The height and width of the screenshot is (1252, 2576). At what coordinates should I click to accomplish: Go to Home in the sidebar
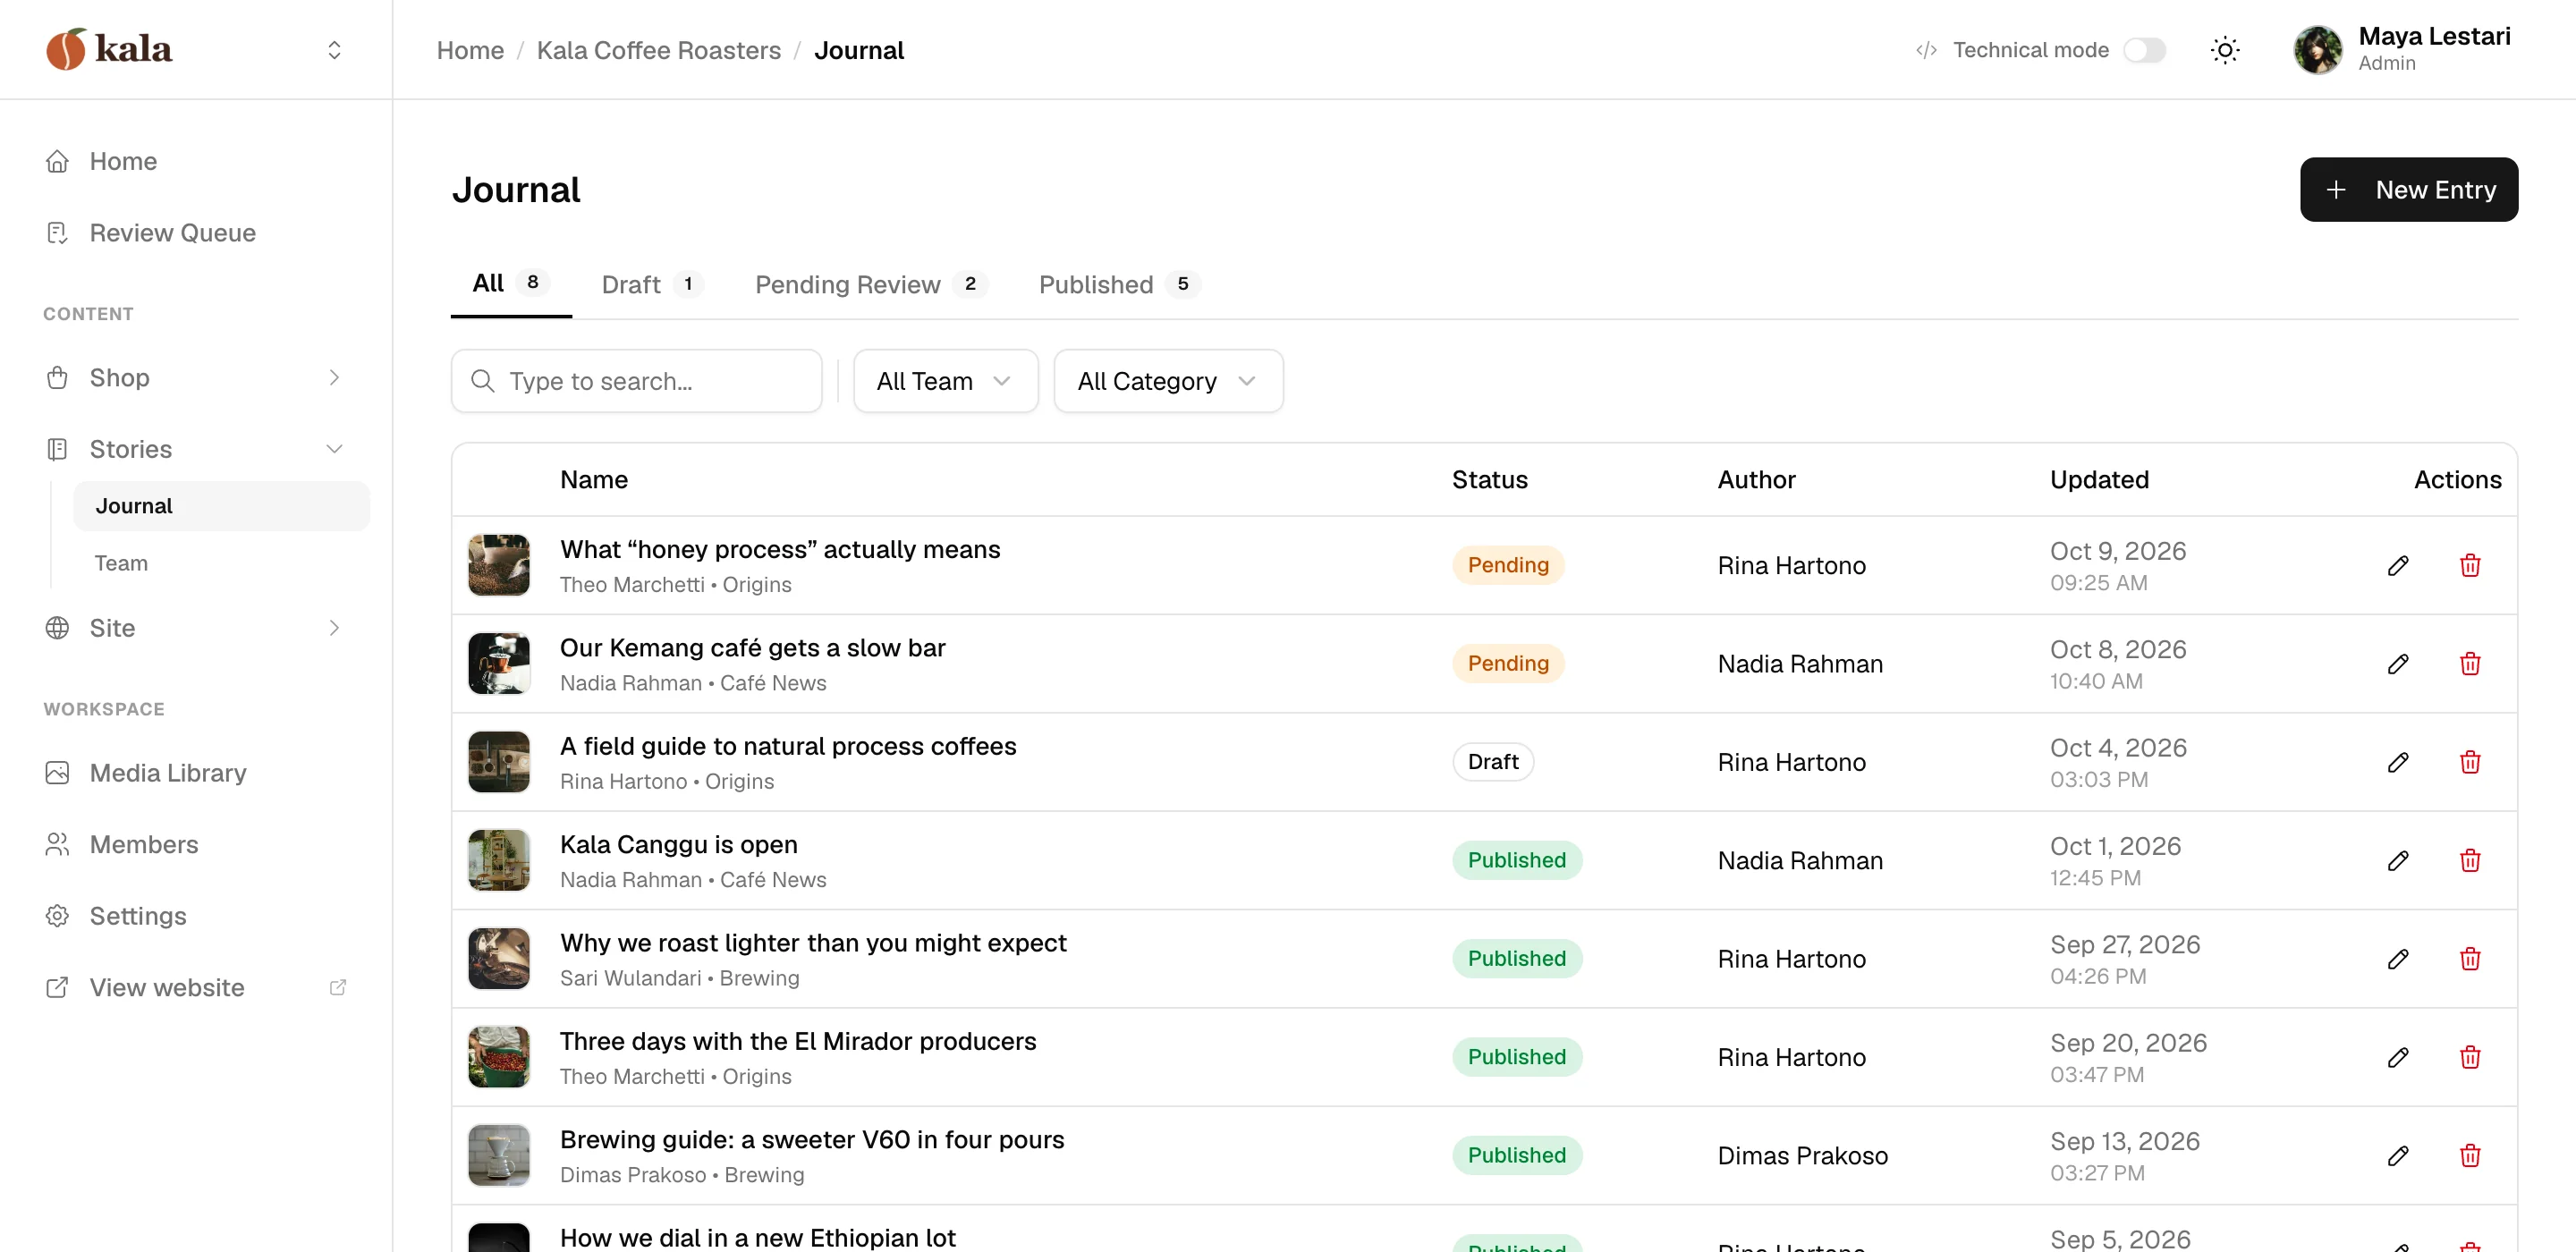click(x=196, y=161)
